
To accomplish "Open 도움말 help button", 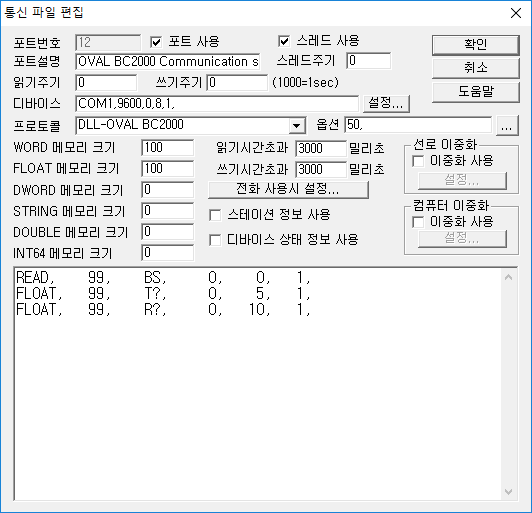I will (x=476, y=92).
